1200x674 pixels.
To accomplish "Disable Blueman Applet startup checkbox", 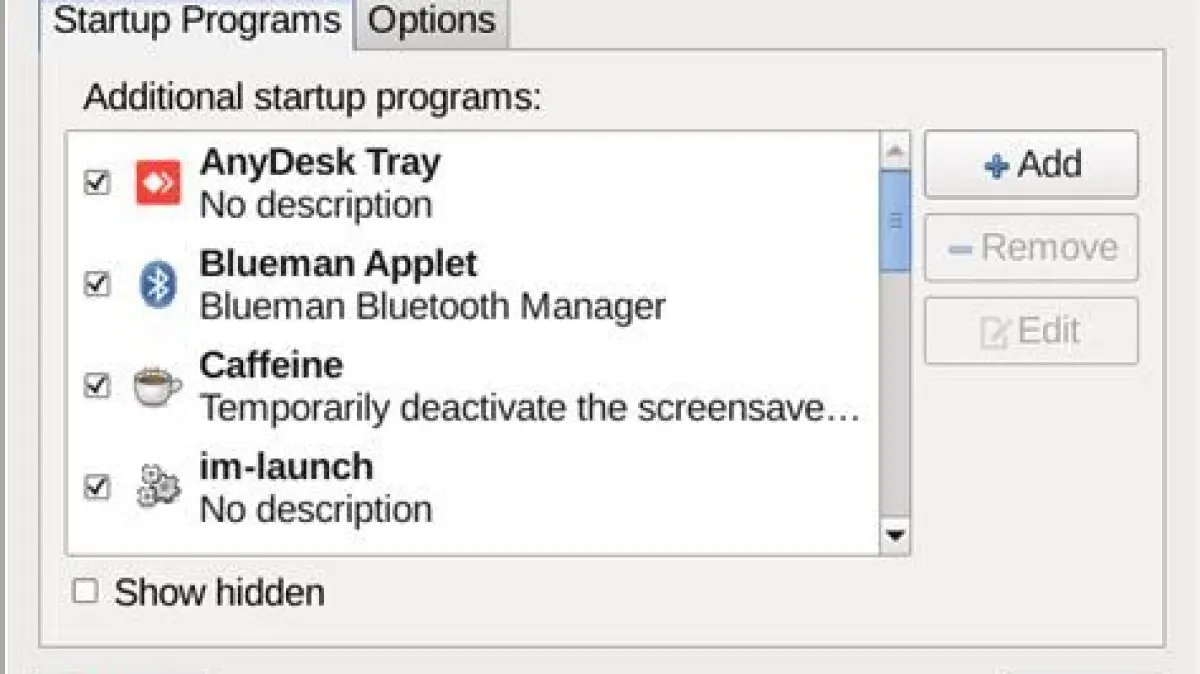I will (x=96, y=285).
